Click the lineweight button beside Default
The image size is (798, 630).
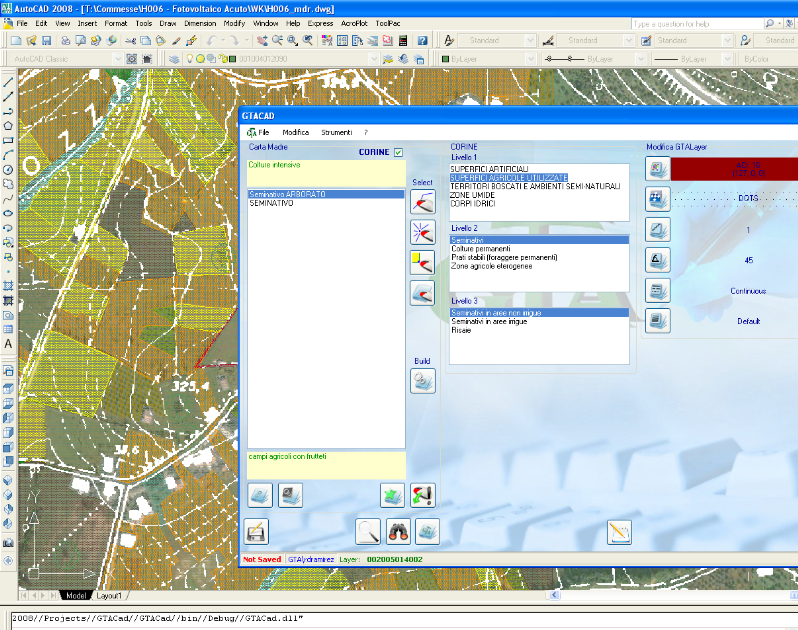(x=658, y=321)
